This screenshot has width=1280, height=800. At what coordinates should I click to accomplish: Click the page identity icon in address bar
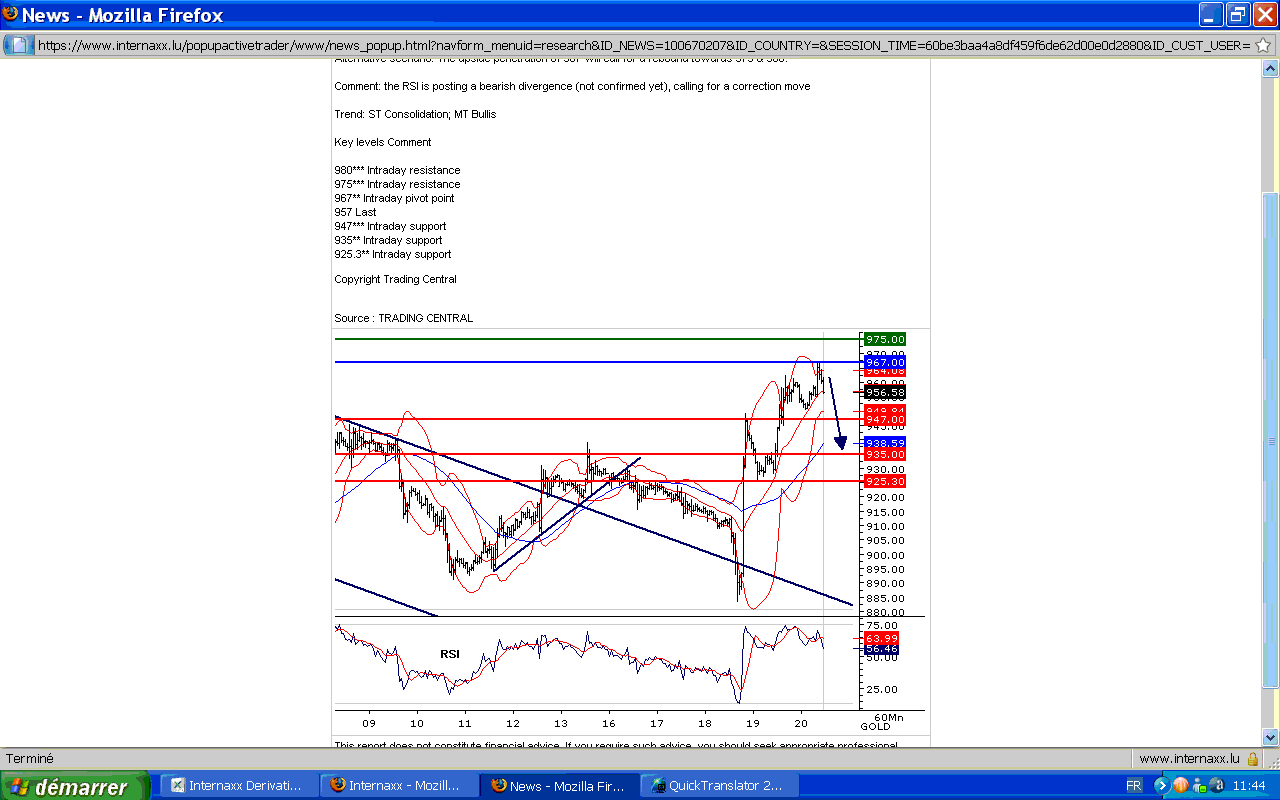[19, 45]
